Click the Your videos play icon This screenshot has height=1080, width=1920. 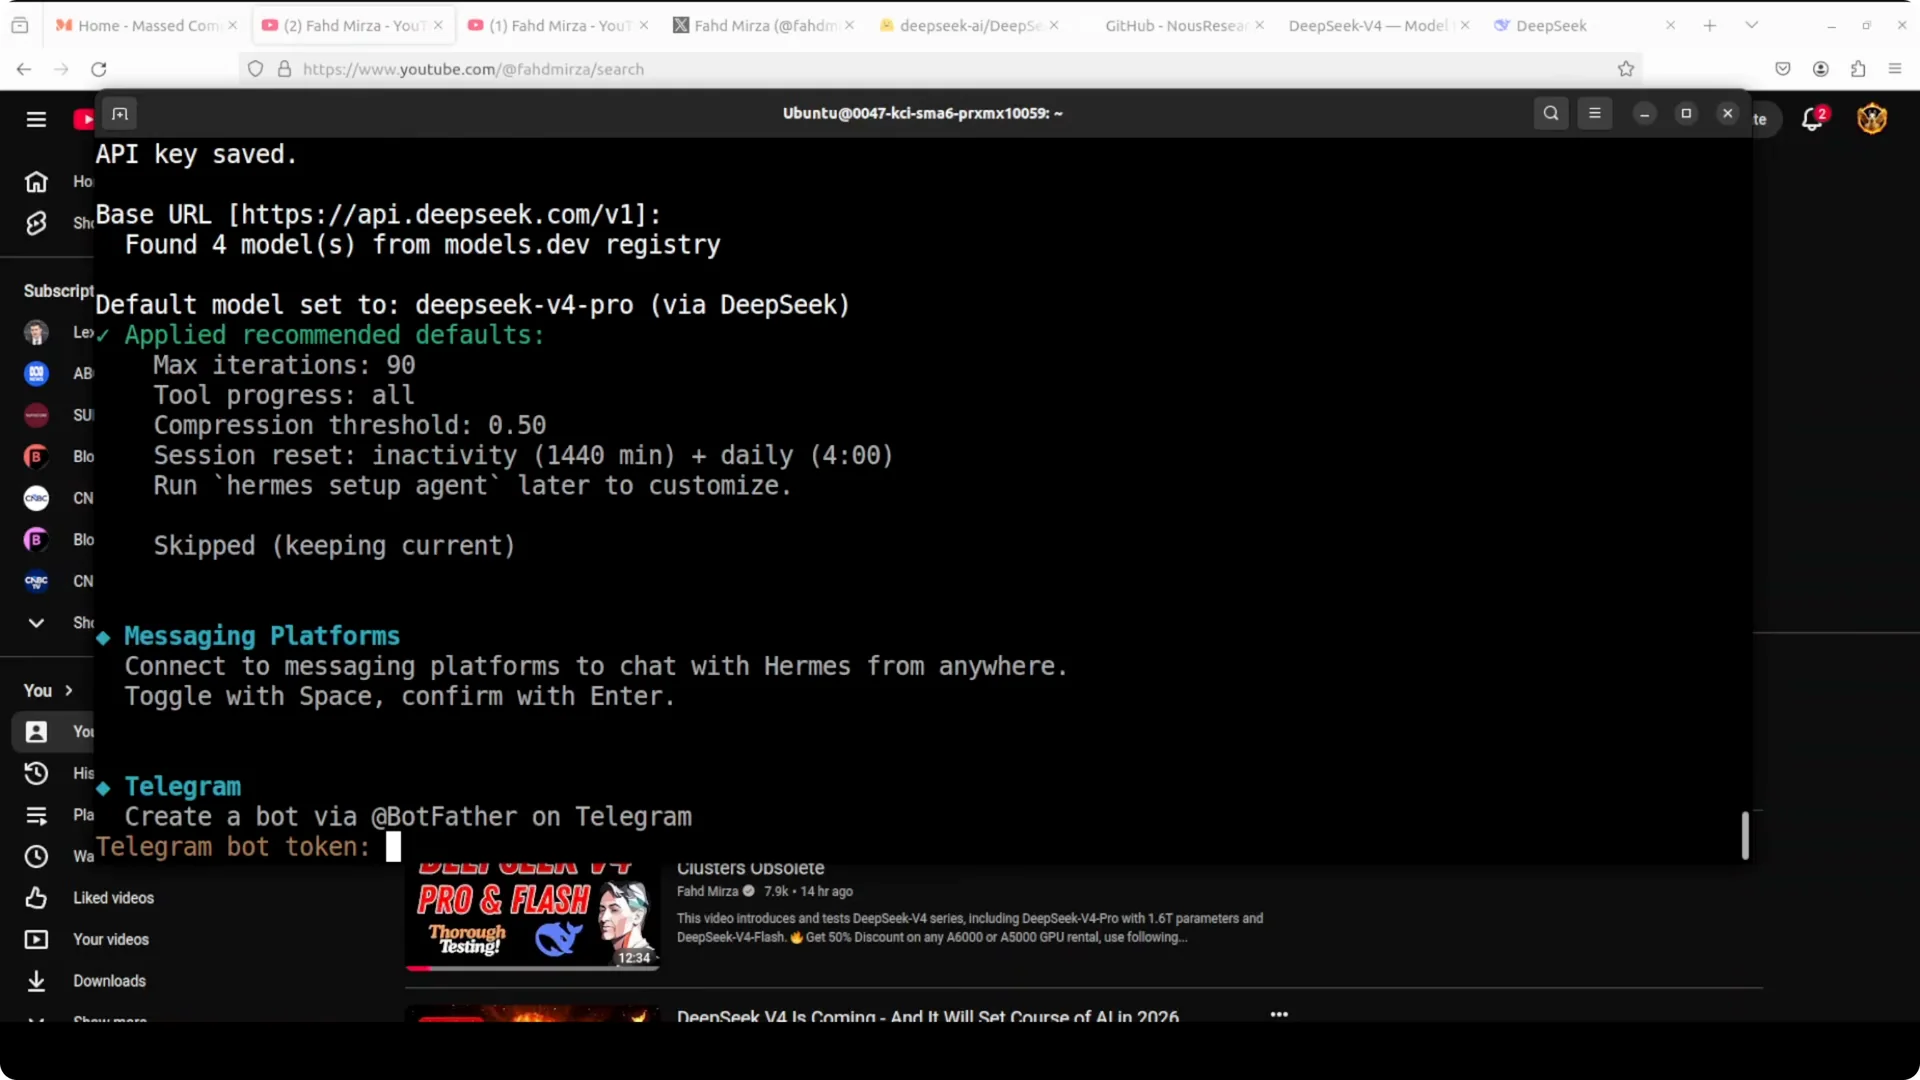[x=36, y=939]
